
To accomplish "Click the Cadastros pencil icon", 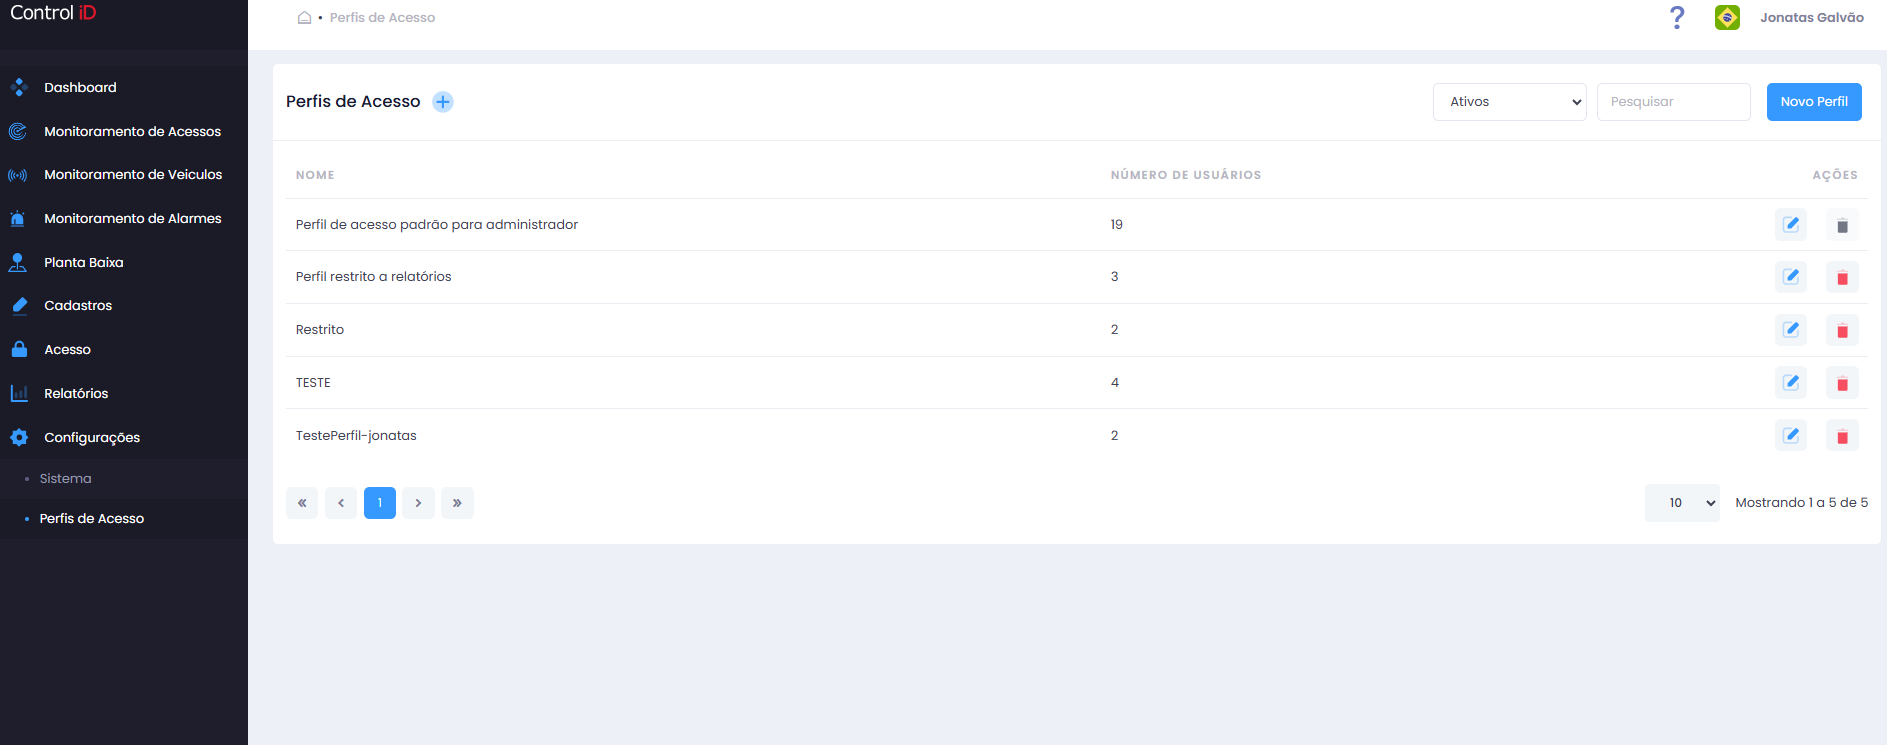I will 19,306.
